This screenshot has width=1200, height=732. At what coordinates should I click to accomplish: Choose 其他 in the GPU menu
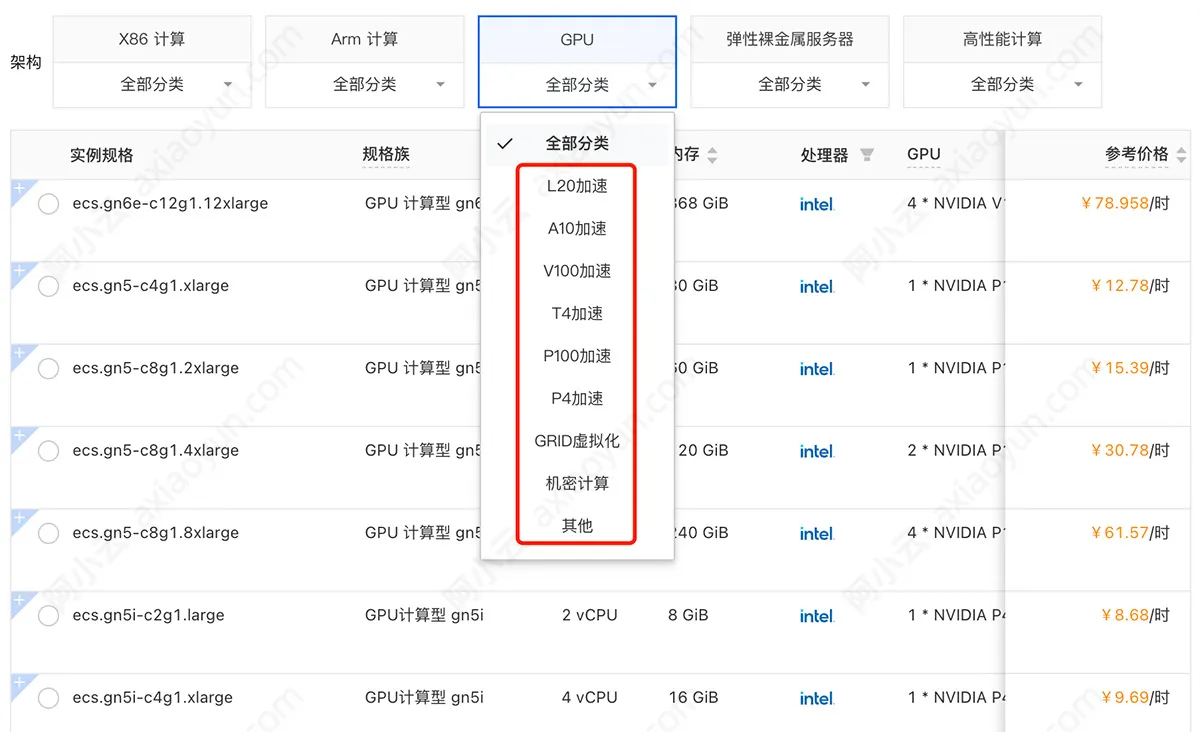(577, 526)
